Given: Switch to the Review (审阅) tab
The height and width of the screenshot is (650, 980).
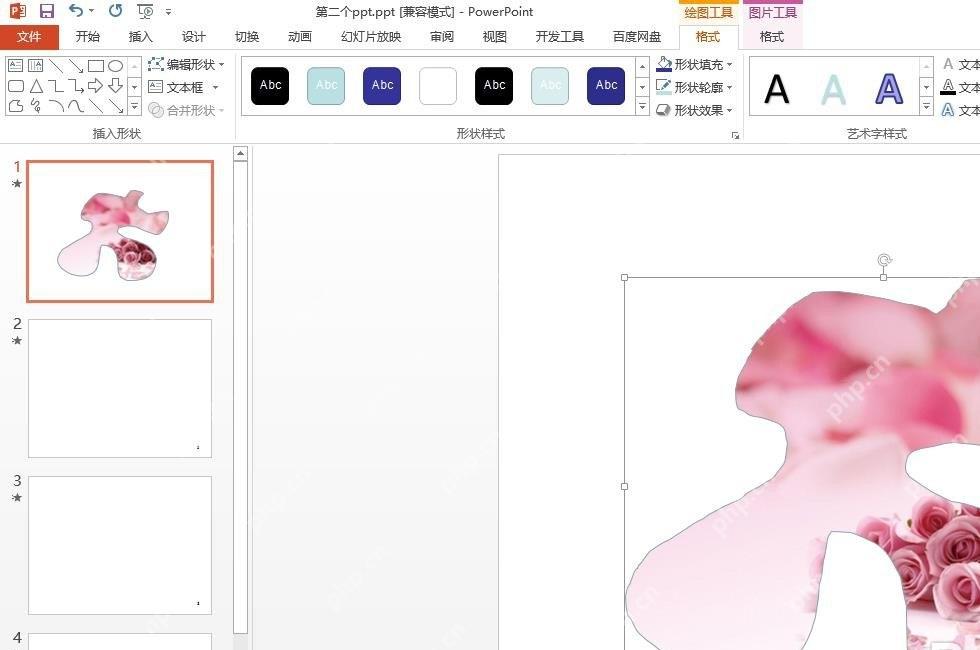Looking at the screenshot, I should tap(442, 37).
